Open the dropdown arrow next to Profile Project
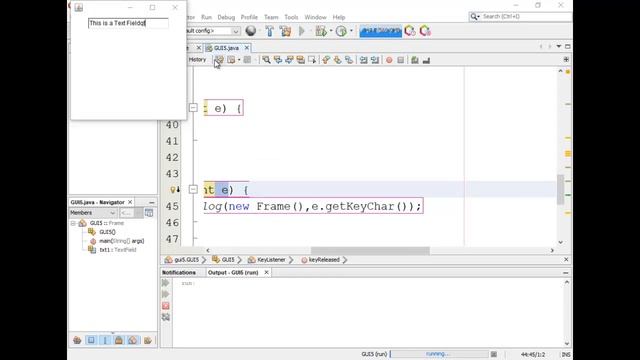 point(351,31)
